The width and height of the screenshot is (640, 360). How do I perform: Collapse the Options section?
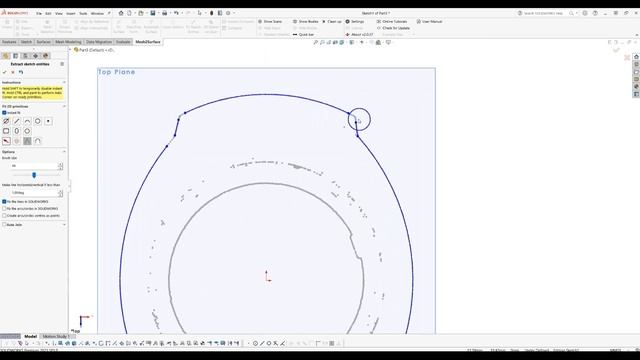click(x=64, y=152)
